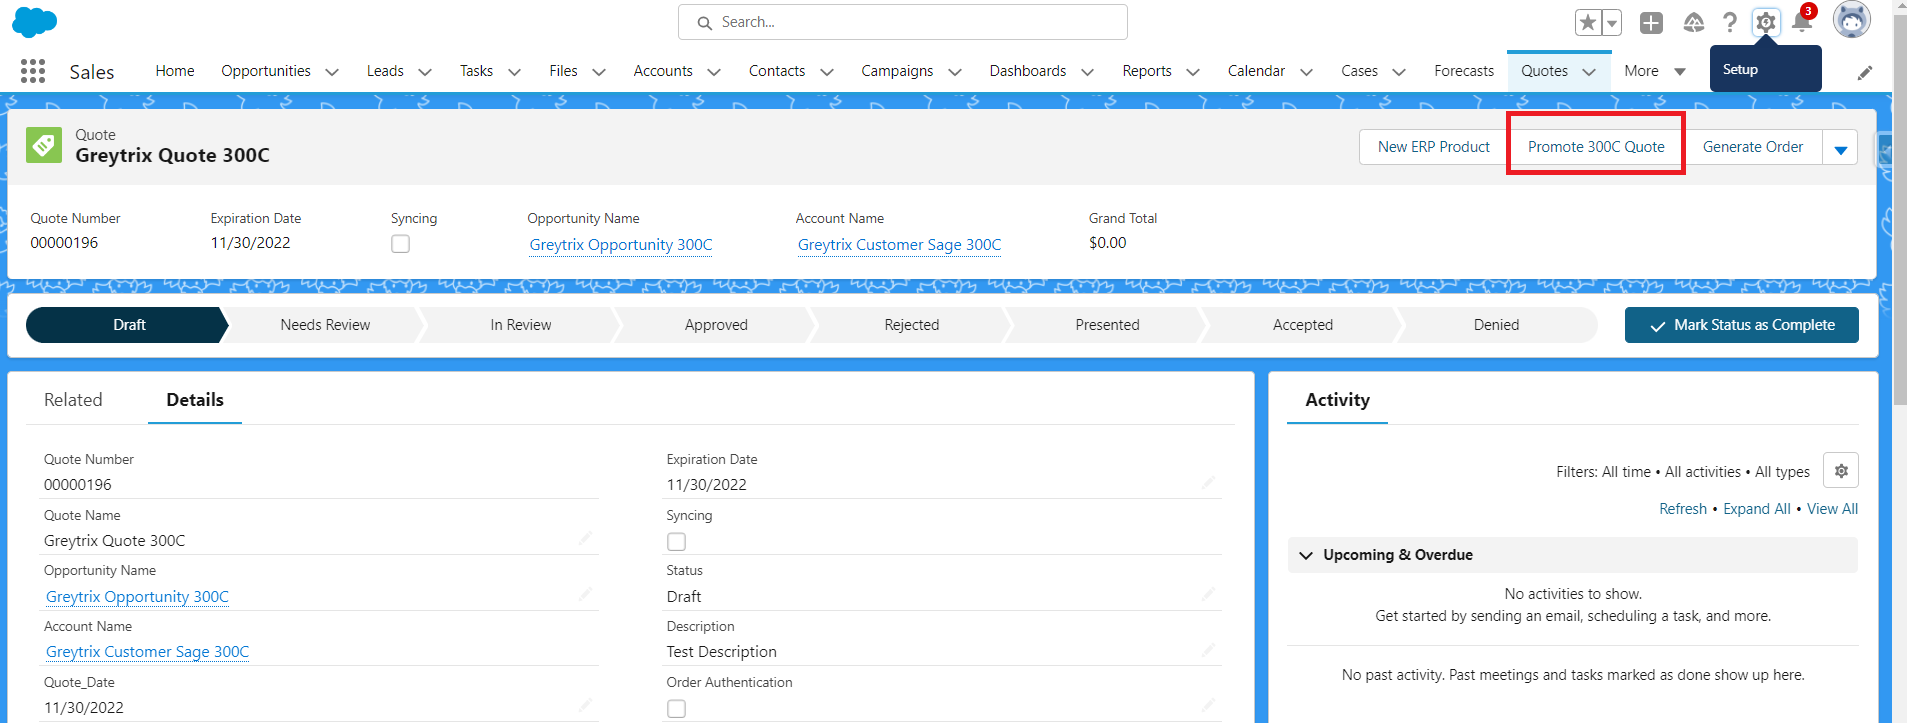Select the Approved path stage
The height and width of the screenshot is (723, 1907).
pos(716,325)
